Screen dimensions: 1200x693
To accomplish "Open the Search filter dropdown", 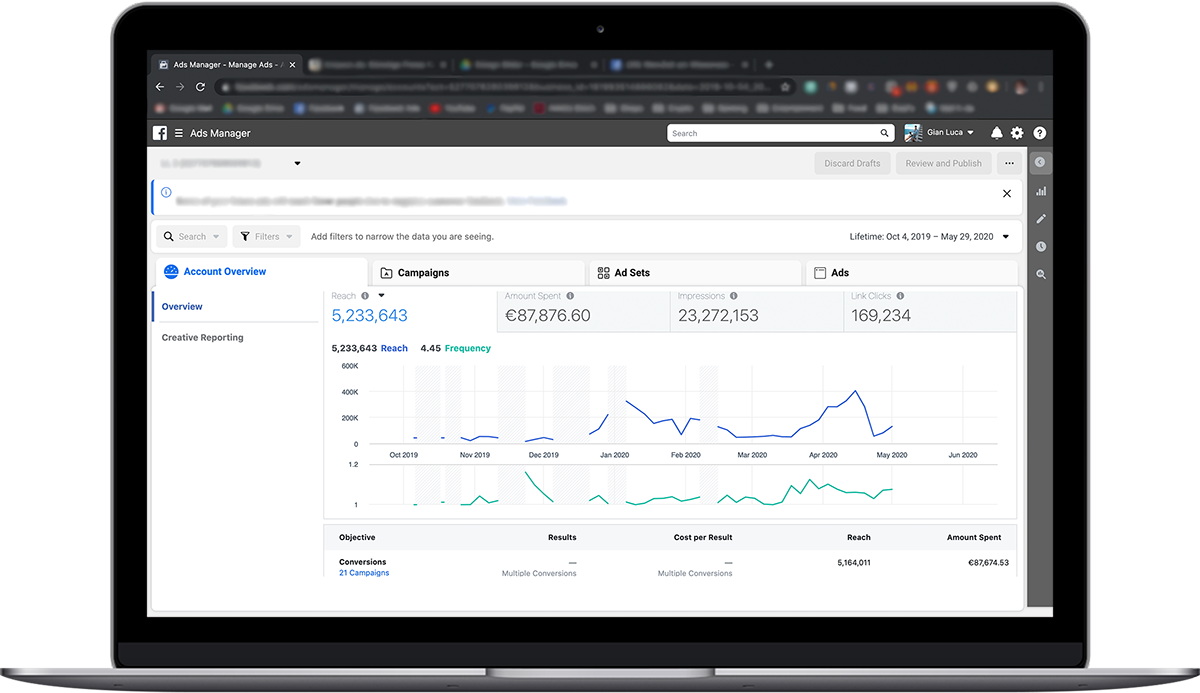I will coord(192,237).
